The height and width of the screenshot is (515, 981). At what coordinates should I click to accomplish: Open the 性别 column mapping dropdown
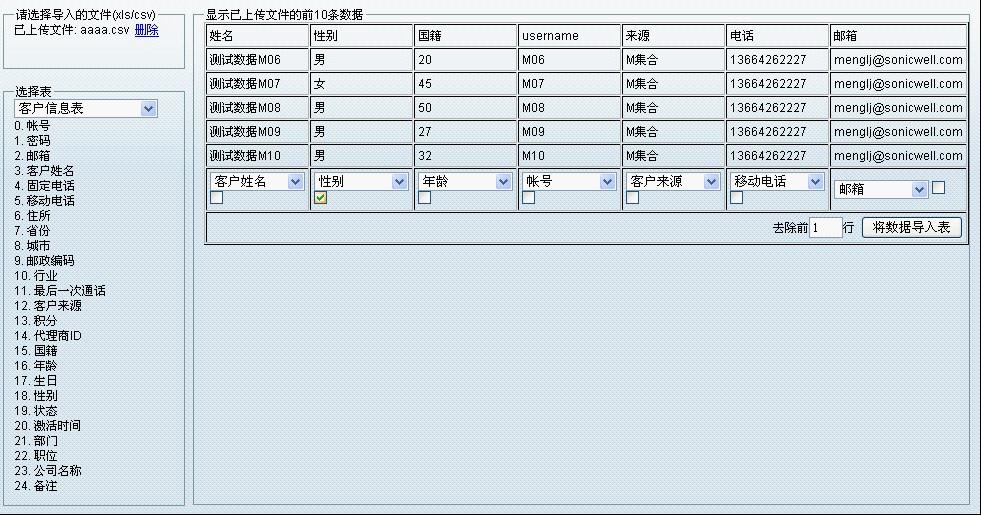(361, 181)
